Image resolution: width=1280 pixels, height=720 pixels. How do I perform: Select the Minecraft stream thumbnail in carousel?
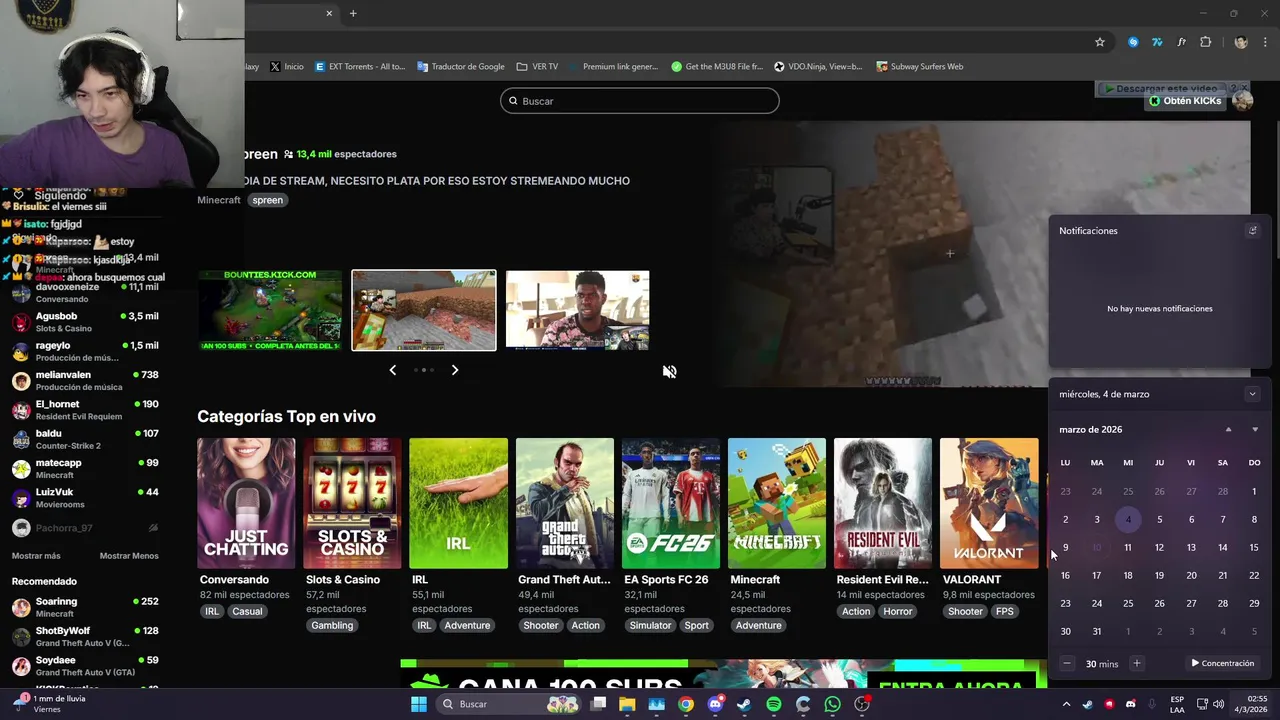click(x=424, y=310)
